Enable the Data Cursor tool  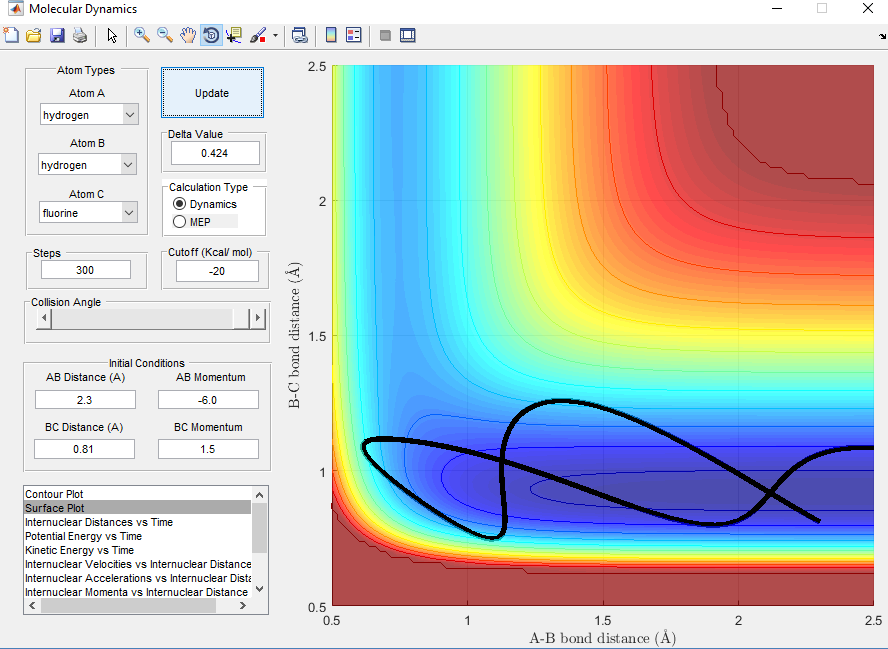(x=234, y=35)
